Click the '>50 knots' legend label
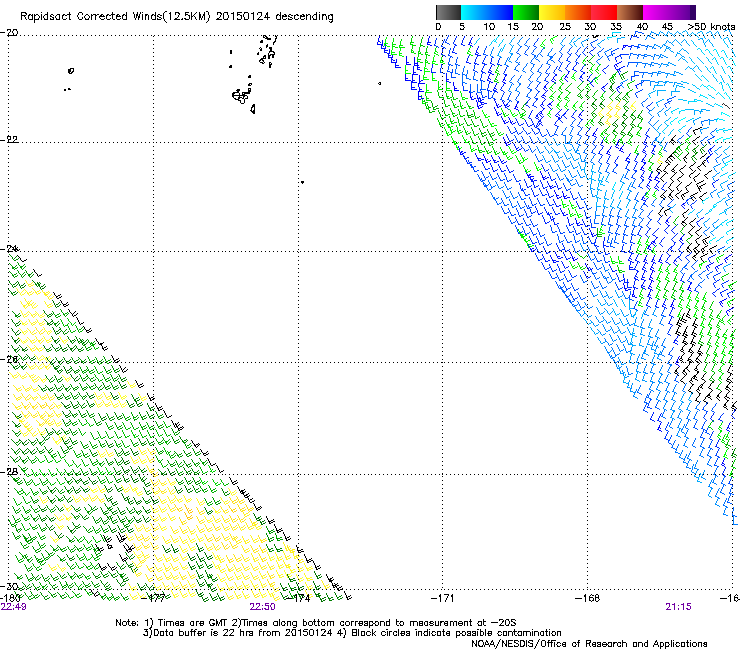The image size is (740, 650). click(711, 27)
